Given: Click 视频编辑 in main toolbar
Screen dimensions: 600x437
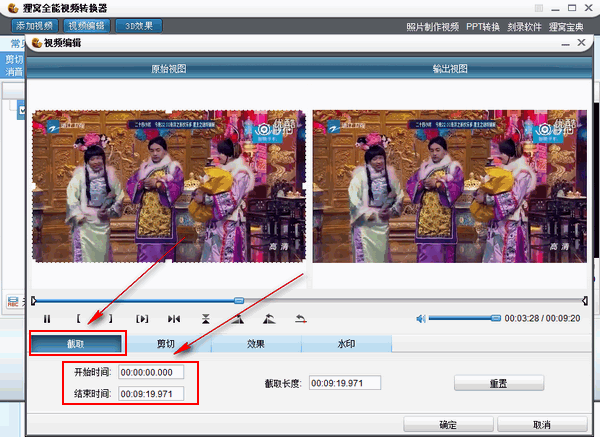Looking at the screenshot, I should point(86,26).
